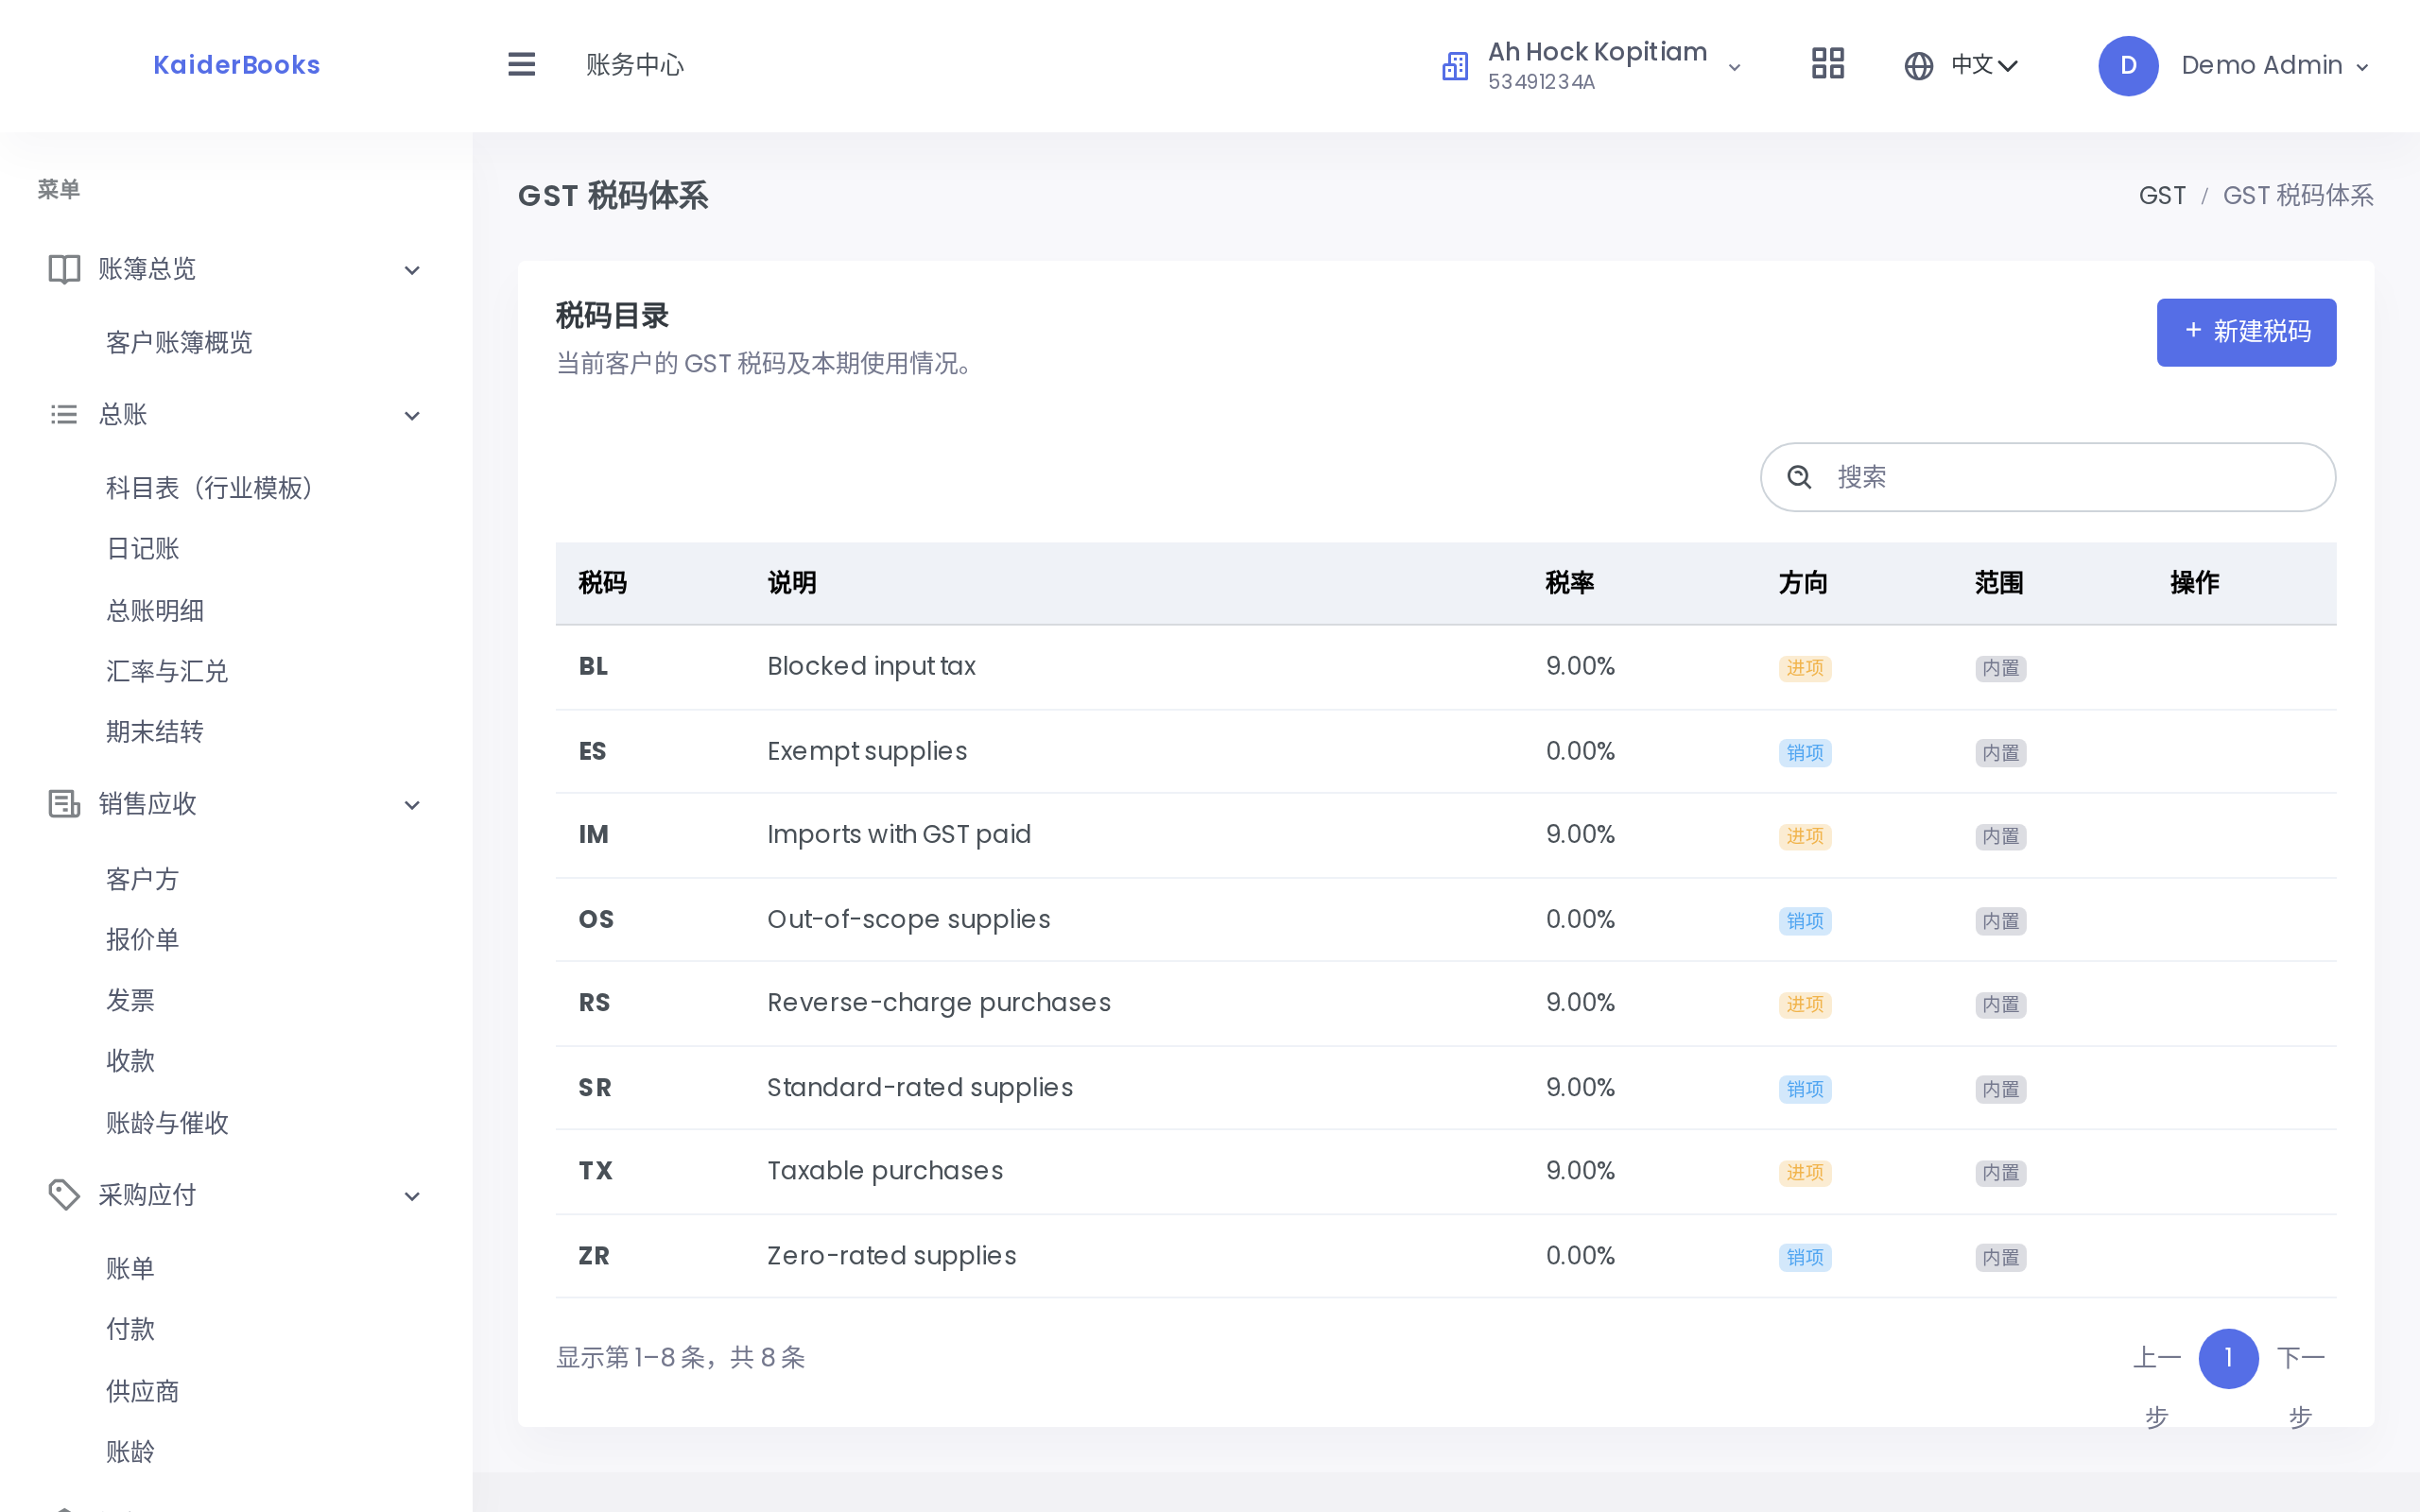Click the TX tax code cell
This screenshot has width=2420, height=1512.
pos(595,1171)
